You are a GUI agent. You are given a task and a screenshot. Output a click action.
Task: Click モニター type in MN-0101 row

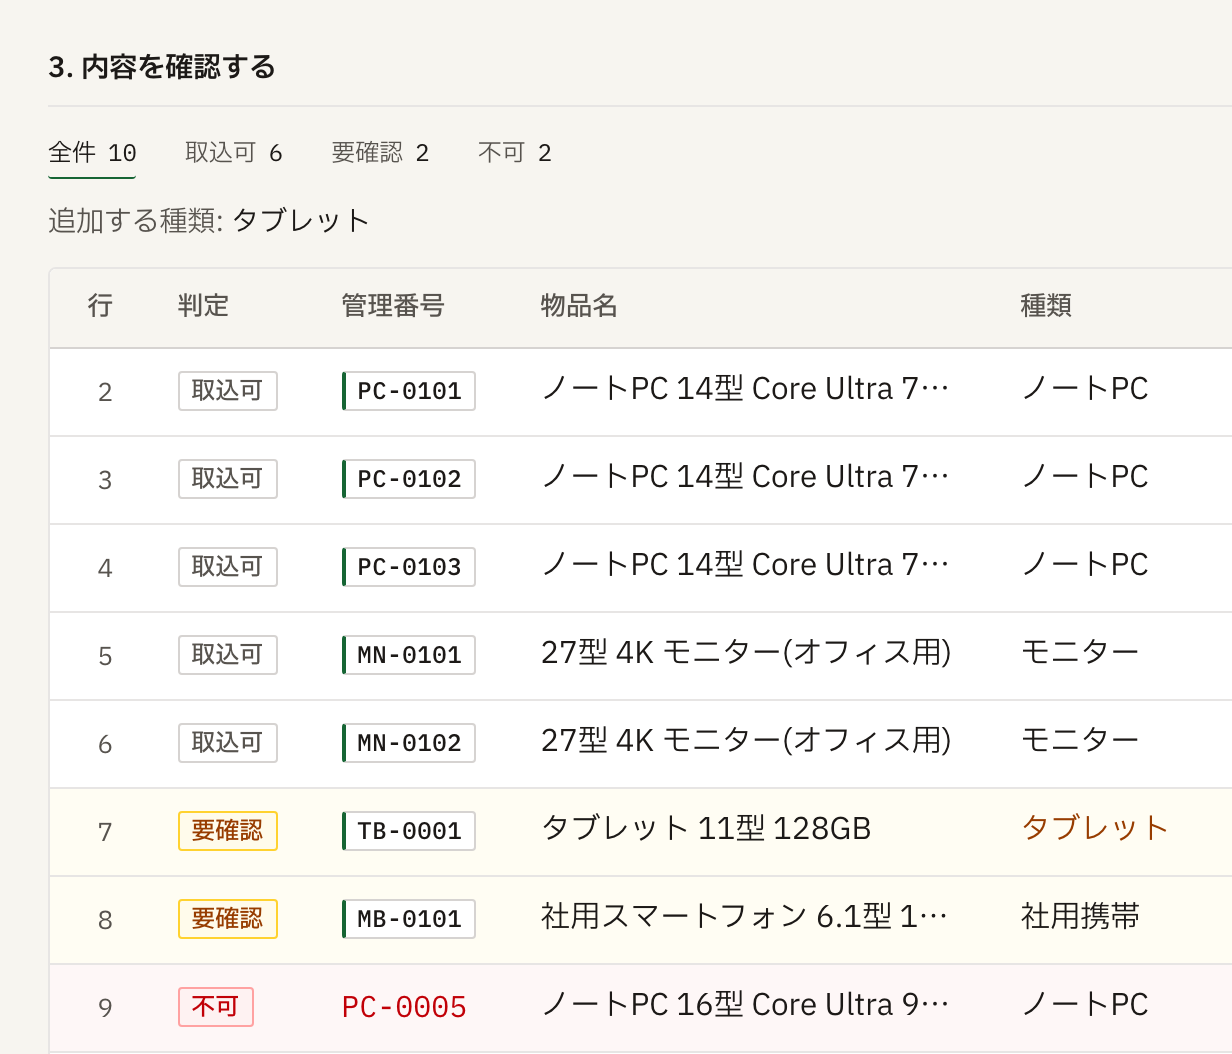pyautogui.click(x=1080, y=653)
